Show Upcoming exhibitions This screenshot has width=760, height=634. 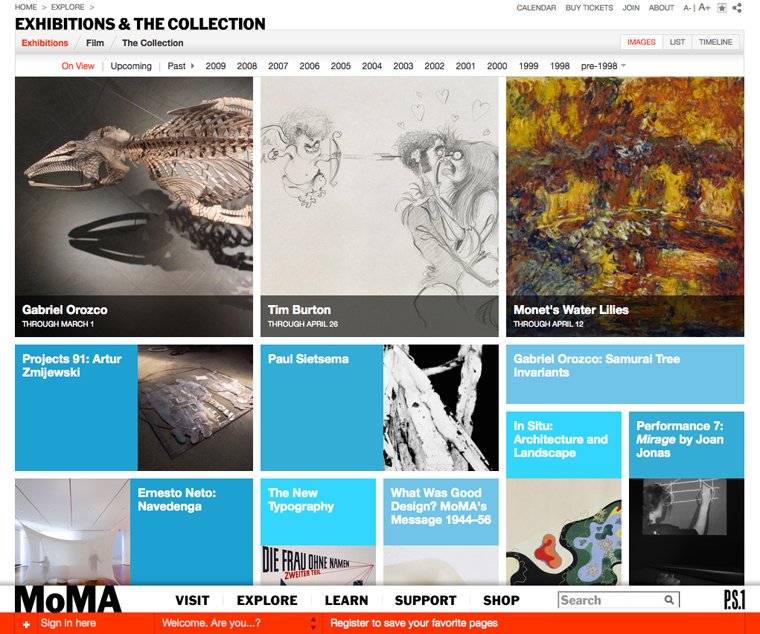pos(131,66)
